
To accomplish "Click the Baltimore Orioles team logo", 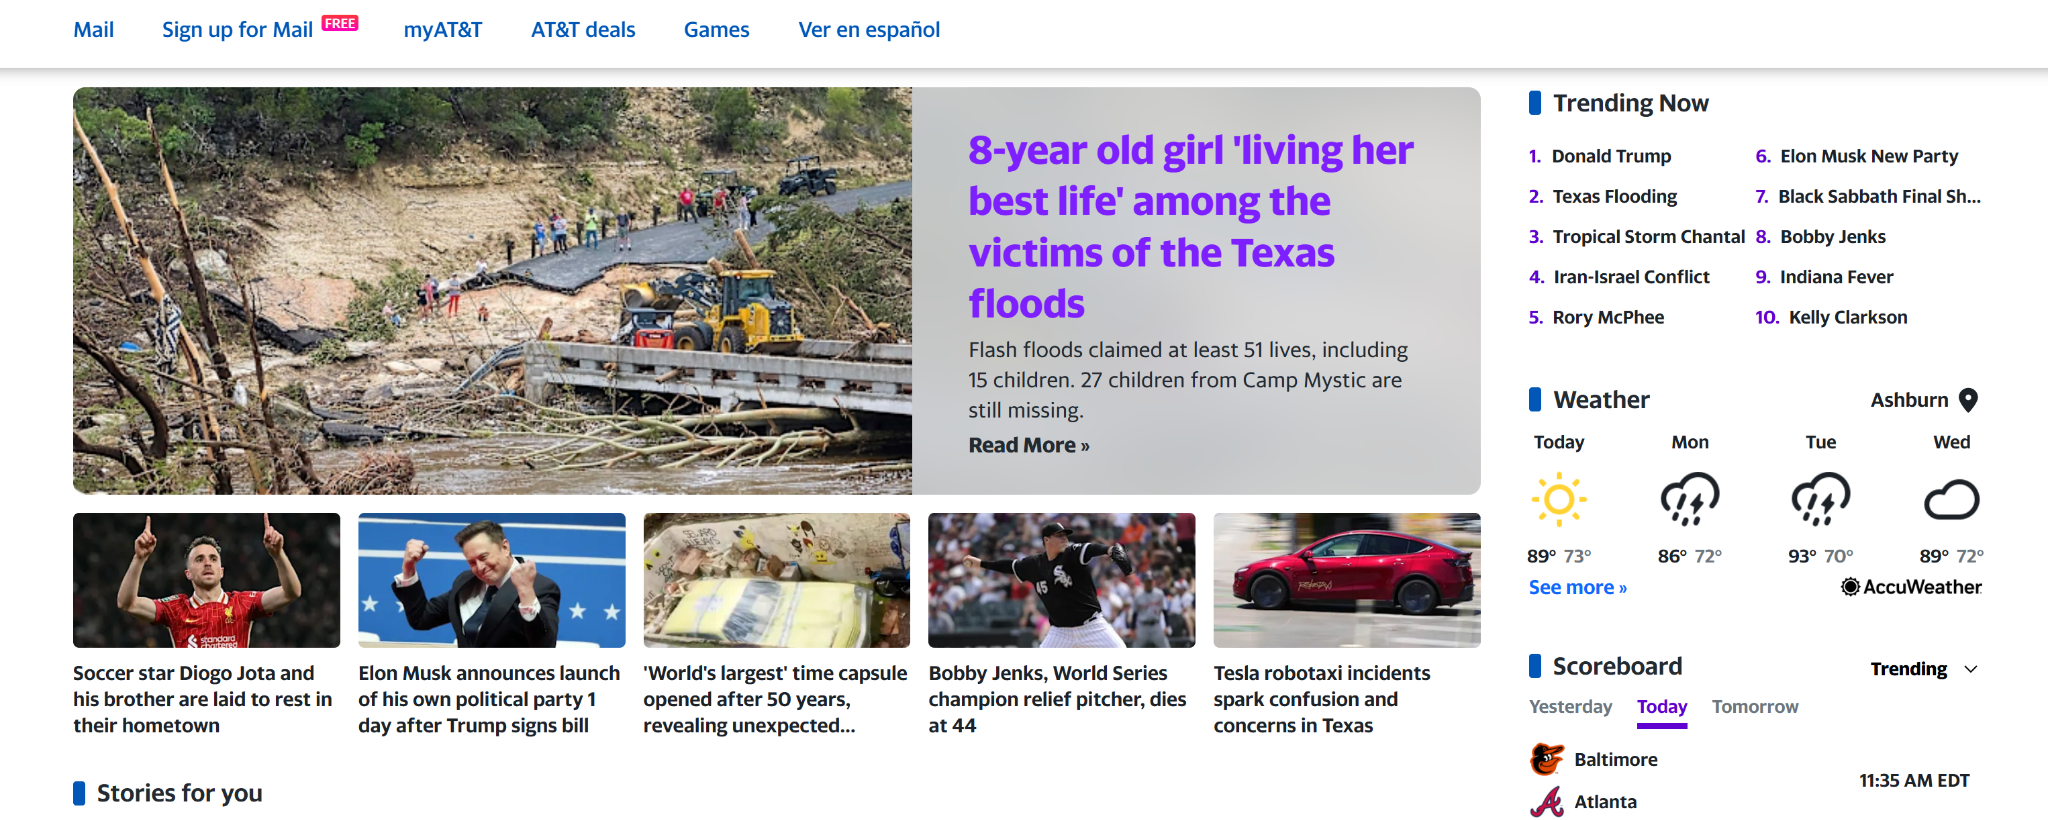I will click(x=1547, y=759).
